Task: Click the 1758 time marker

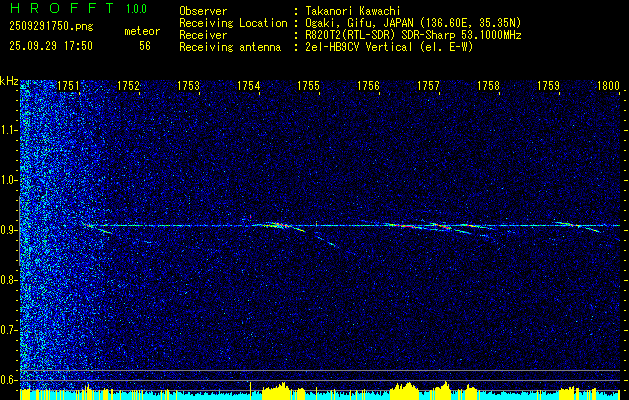Action: pyautogui.click(x=489, y=86)
